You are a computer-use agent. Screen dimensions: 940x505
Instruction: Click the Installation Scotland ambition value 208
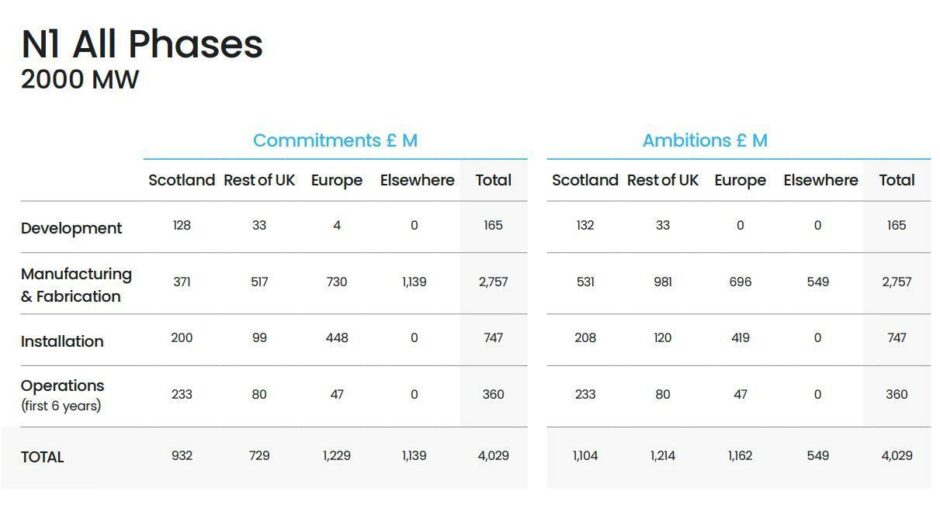pyautogui.click(x=585, y=338)
